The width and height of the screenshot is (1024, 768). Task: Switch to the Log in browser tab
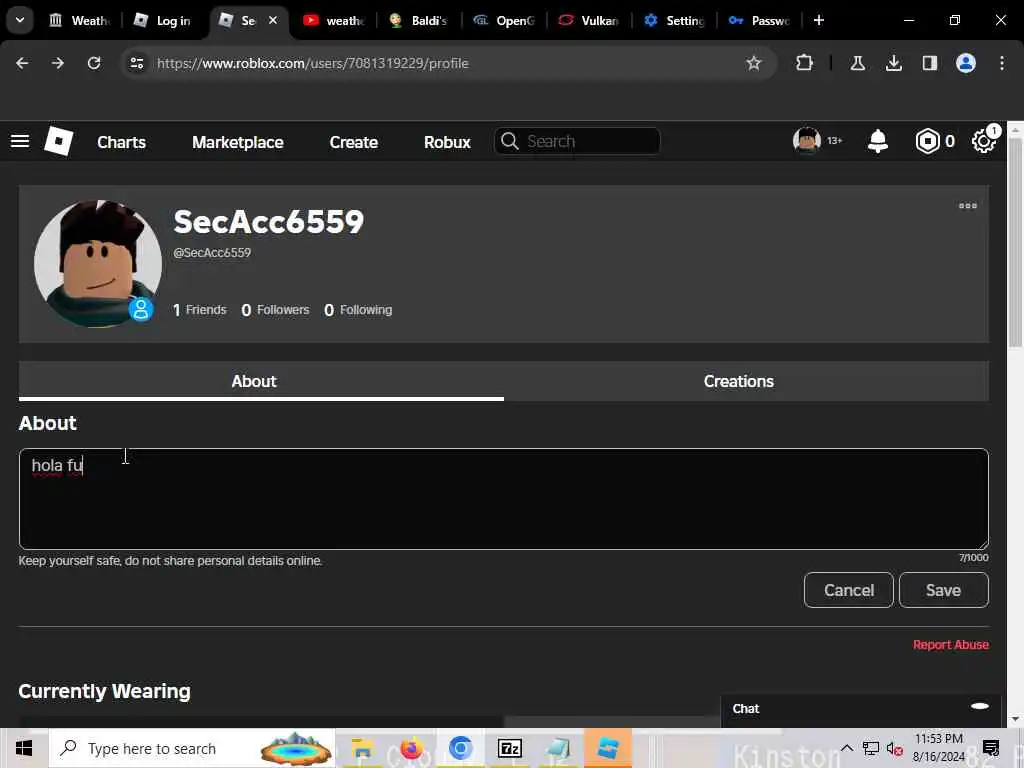pyautogui.click(x=163, y=20)
